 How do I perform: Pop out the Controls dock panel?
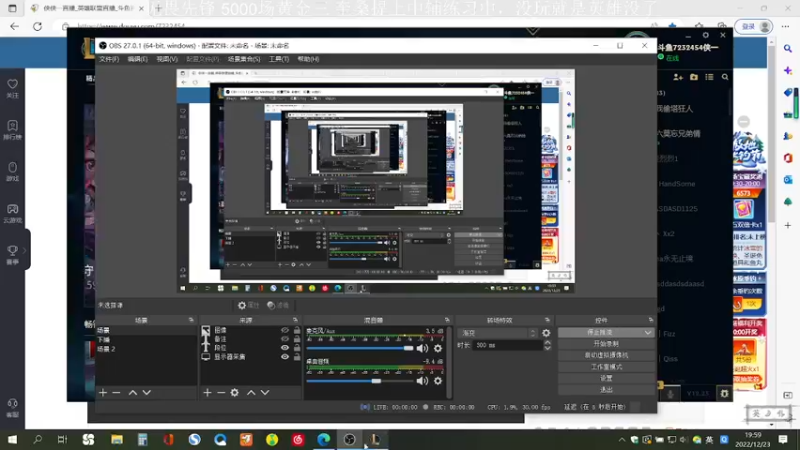tap(651, 320)
